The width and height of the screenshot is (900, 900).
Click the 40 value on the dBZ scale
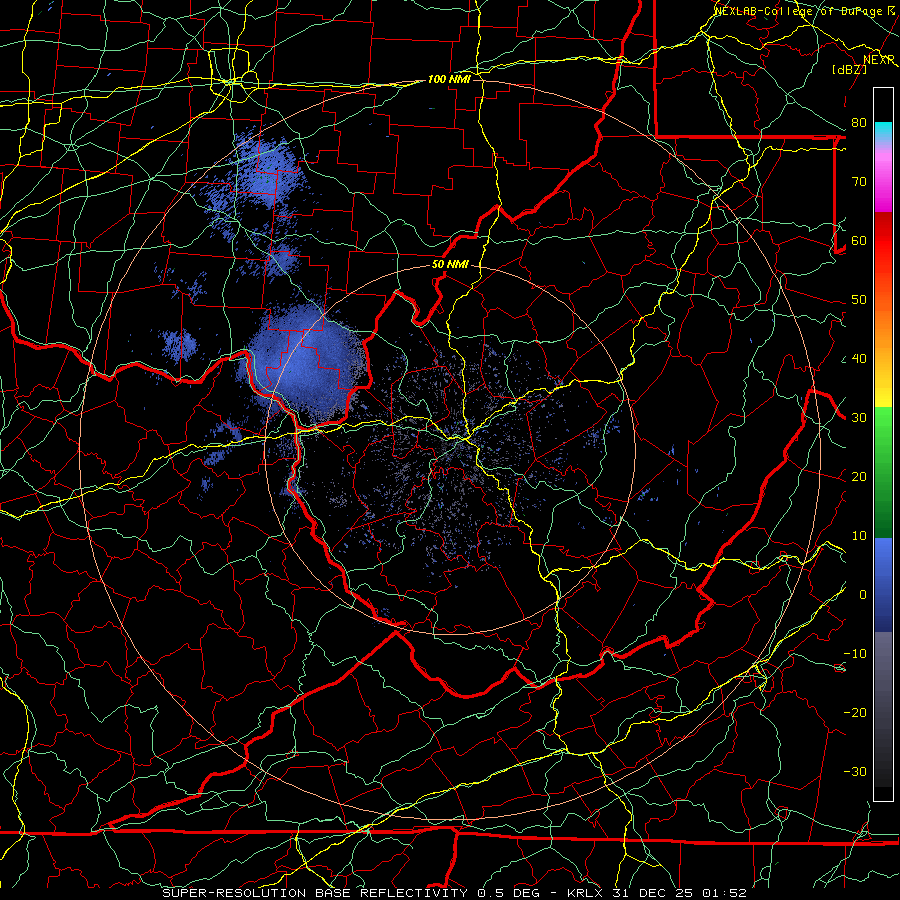(x=859, y=359)
